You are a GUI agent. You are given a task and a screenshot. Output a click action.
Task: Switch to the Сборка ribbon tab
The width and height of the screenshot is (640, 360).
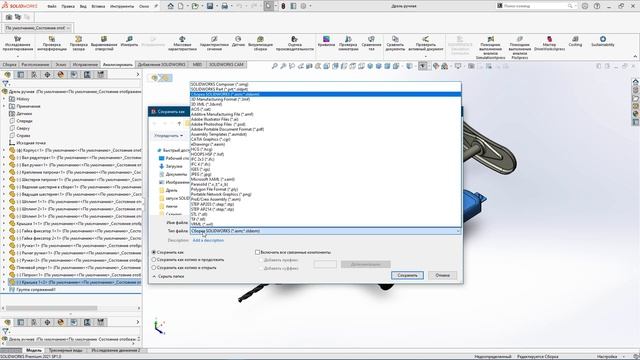click(9, 64)
